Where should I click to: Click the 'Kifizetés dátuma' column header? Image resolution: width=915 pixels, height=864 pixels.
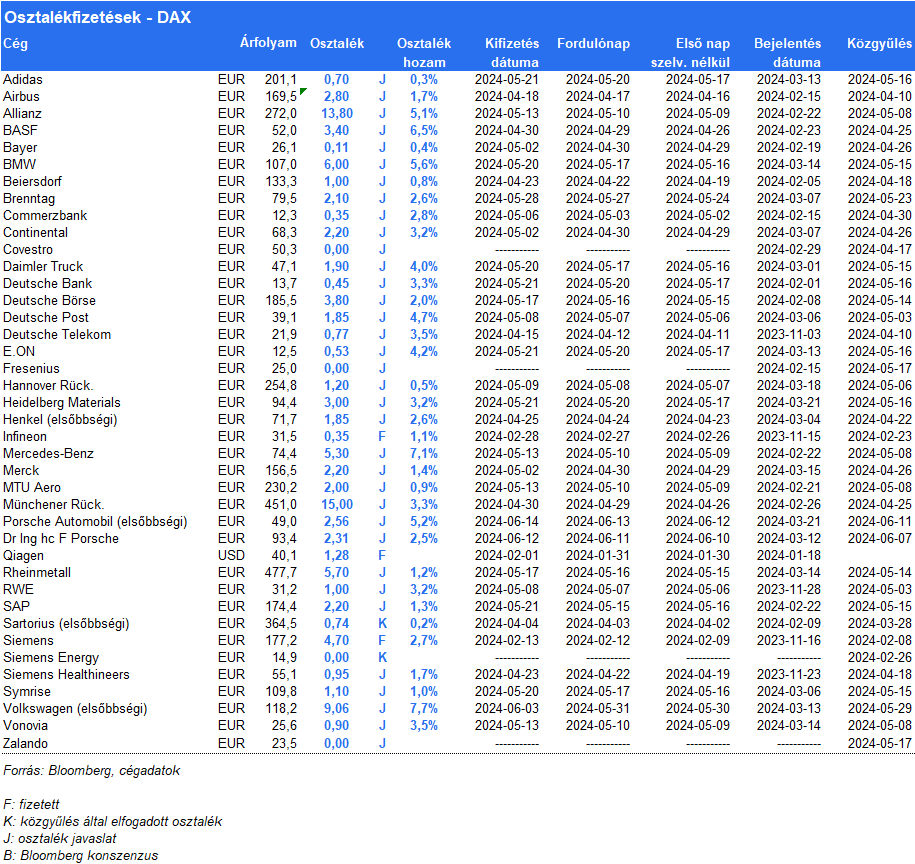[511, 53]
